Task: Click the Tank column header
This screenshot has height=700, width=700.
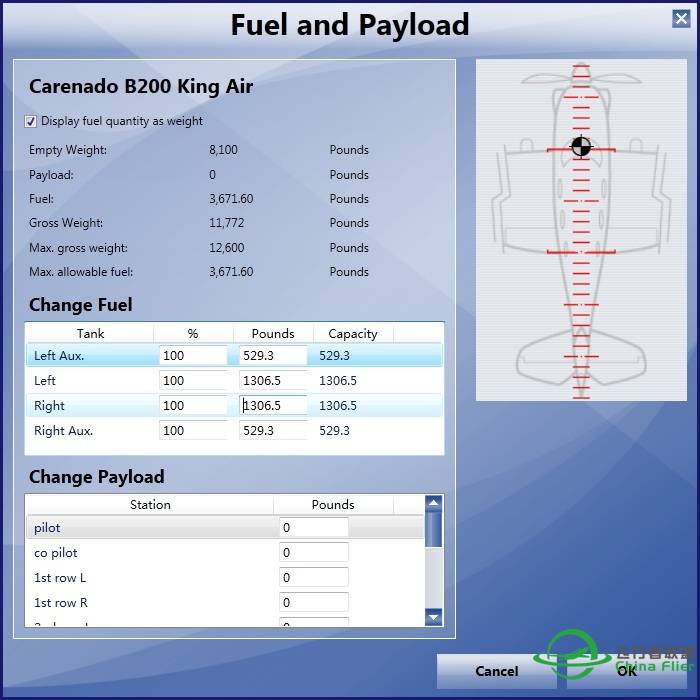Action: pyautogui.click(x=90, y=333)
